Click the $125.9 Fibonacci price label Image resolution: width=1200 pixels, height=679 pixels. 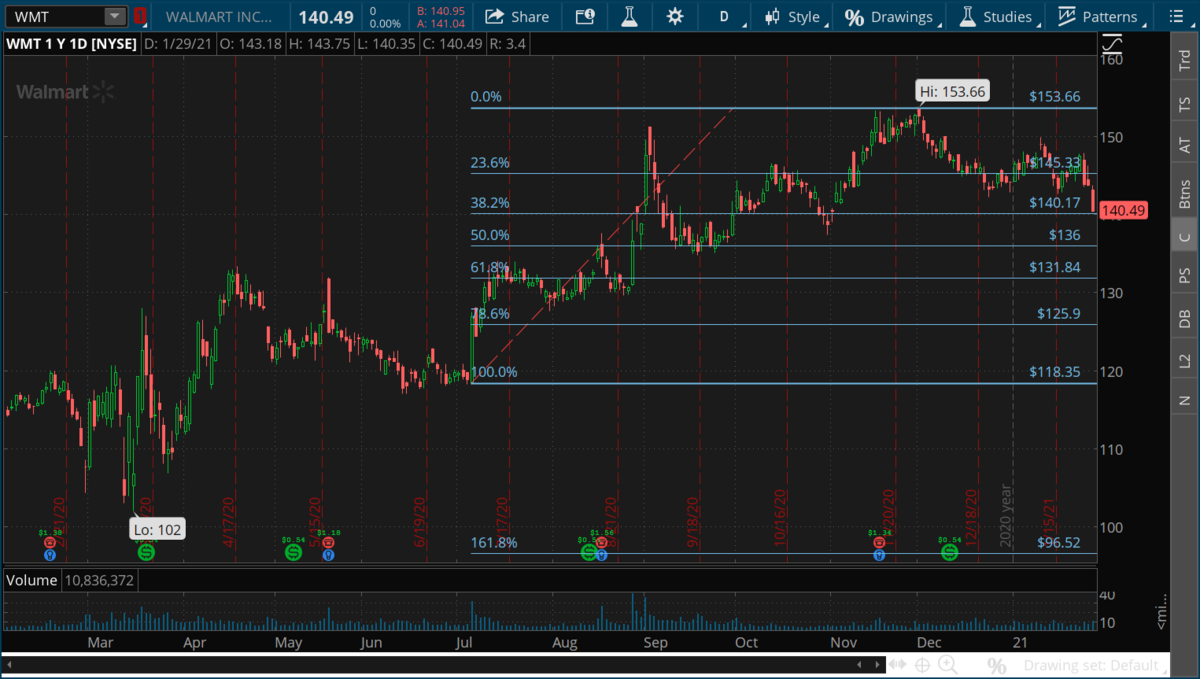tap(1059, 314)
